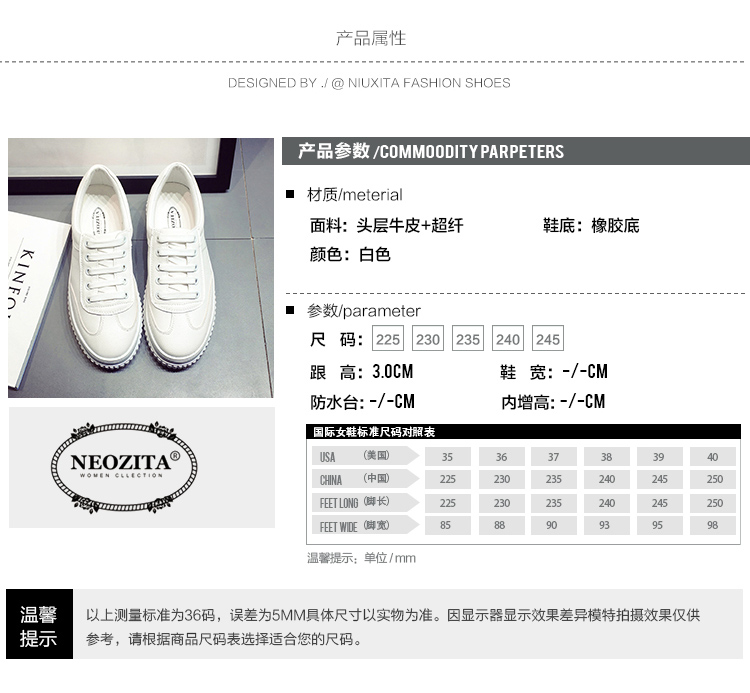Image resolution: width=750 pixels, height=693 pixels.
Task: Click the 产品属性 section title
Action: [371, 38]
